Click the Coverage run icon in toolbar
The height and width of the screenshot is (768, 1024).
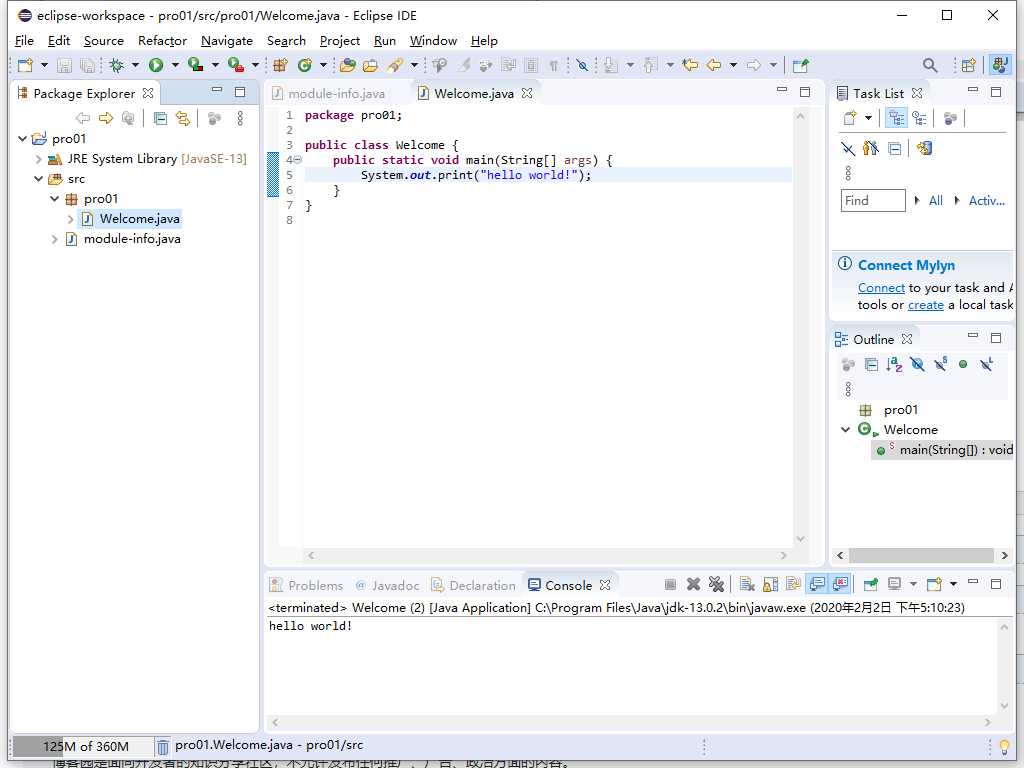[195, 65]
